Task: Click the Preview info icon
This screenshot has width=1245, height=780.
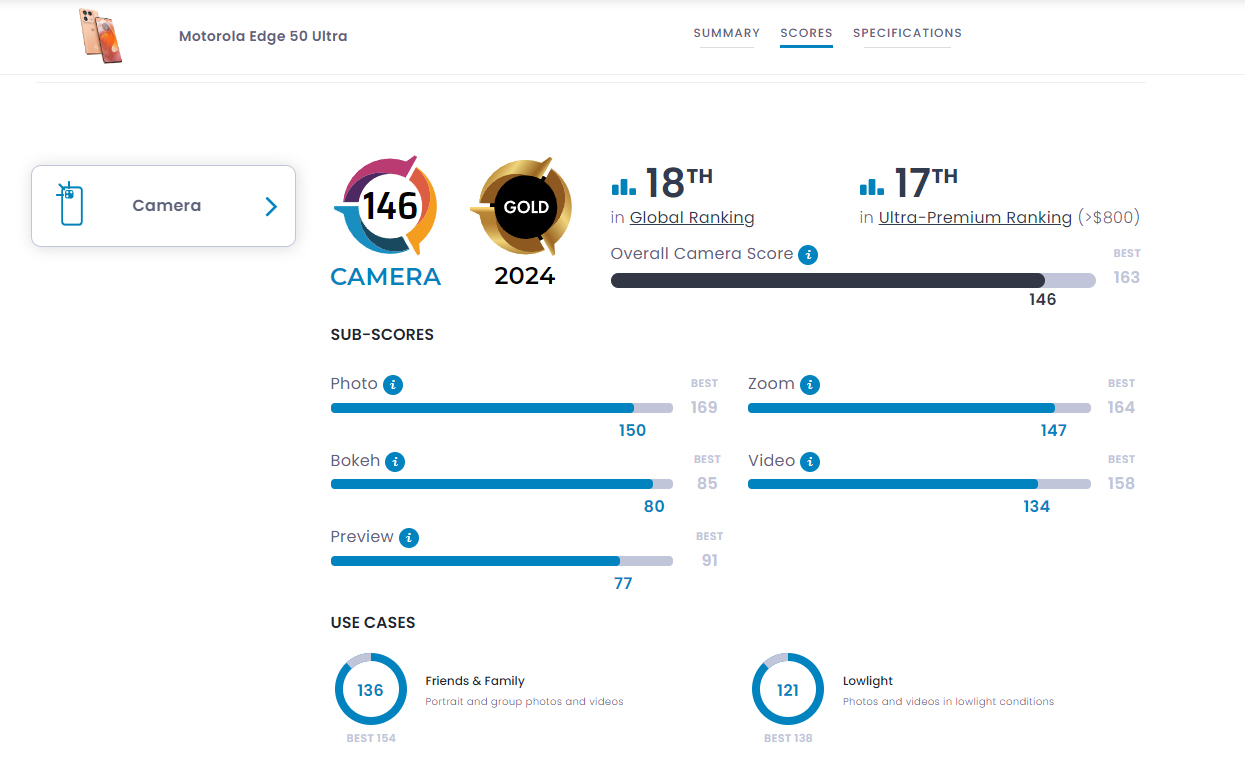Action: [x=408, y=538]
